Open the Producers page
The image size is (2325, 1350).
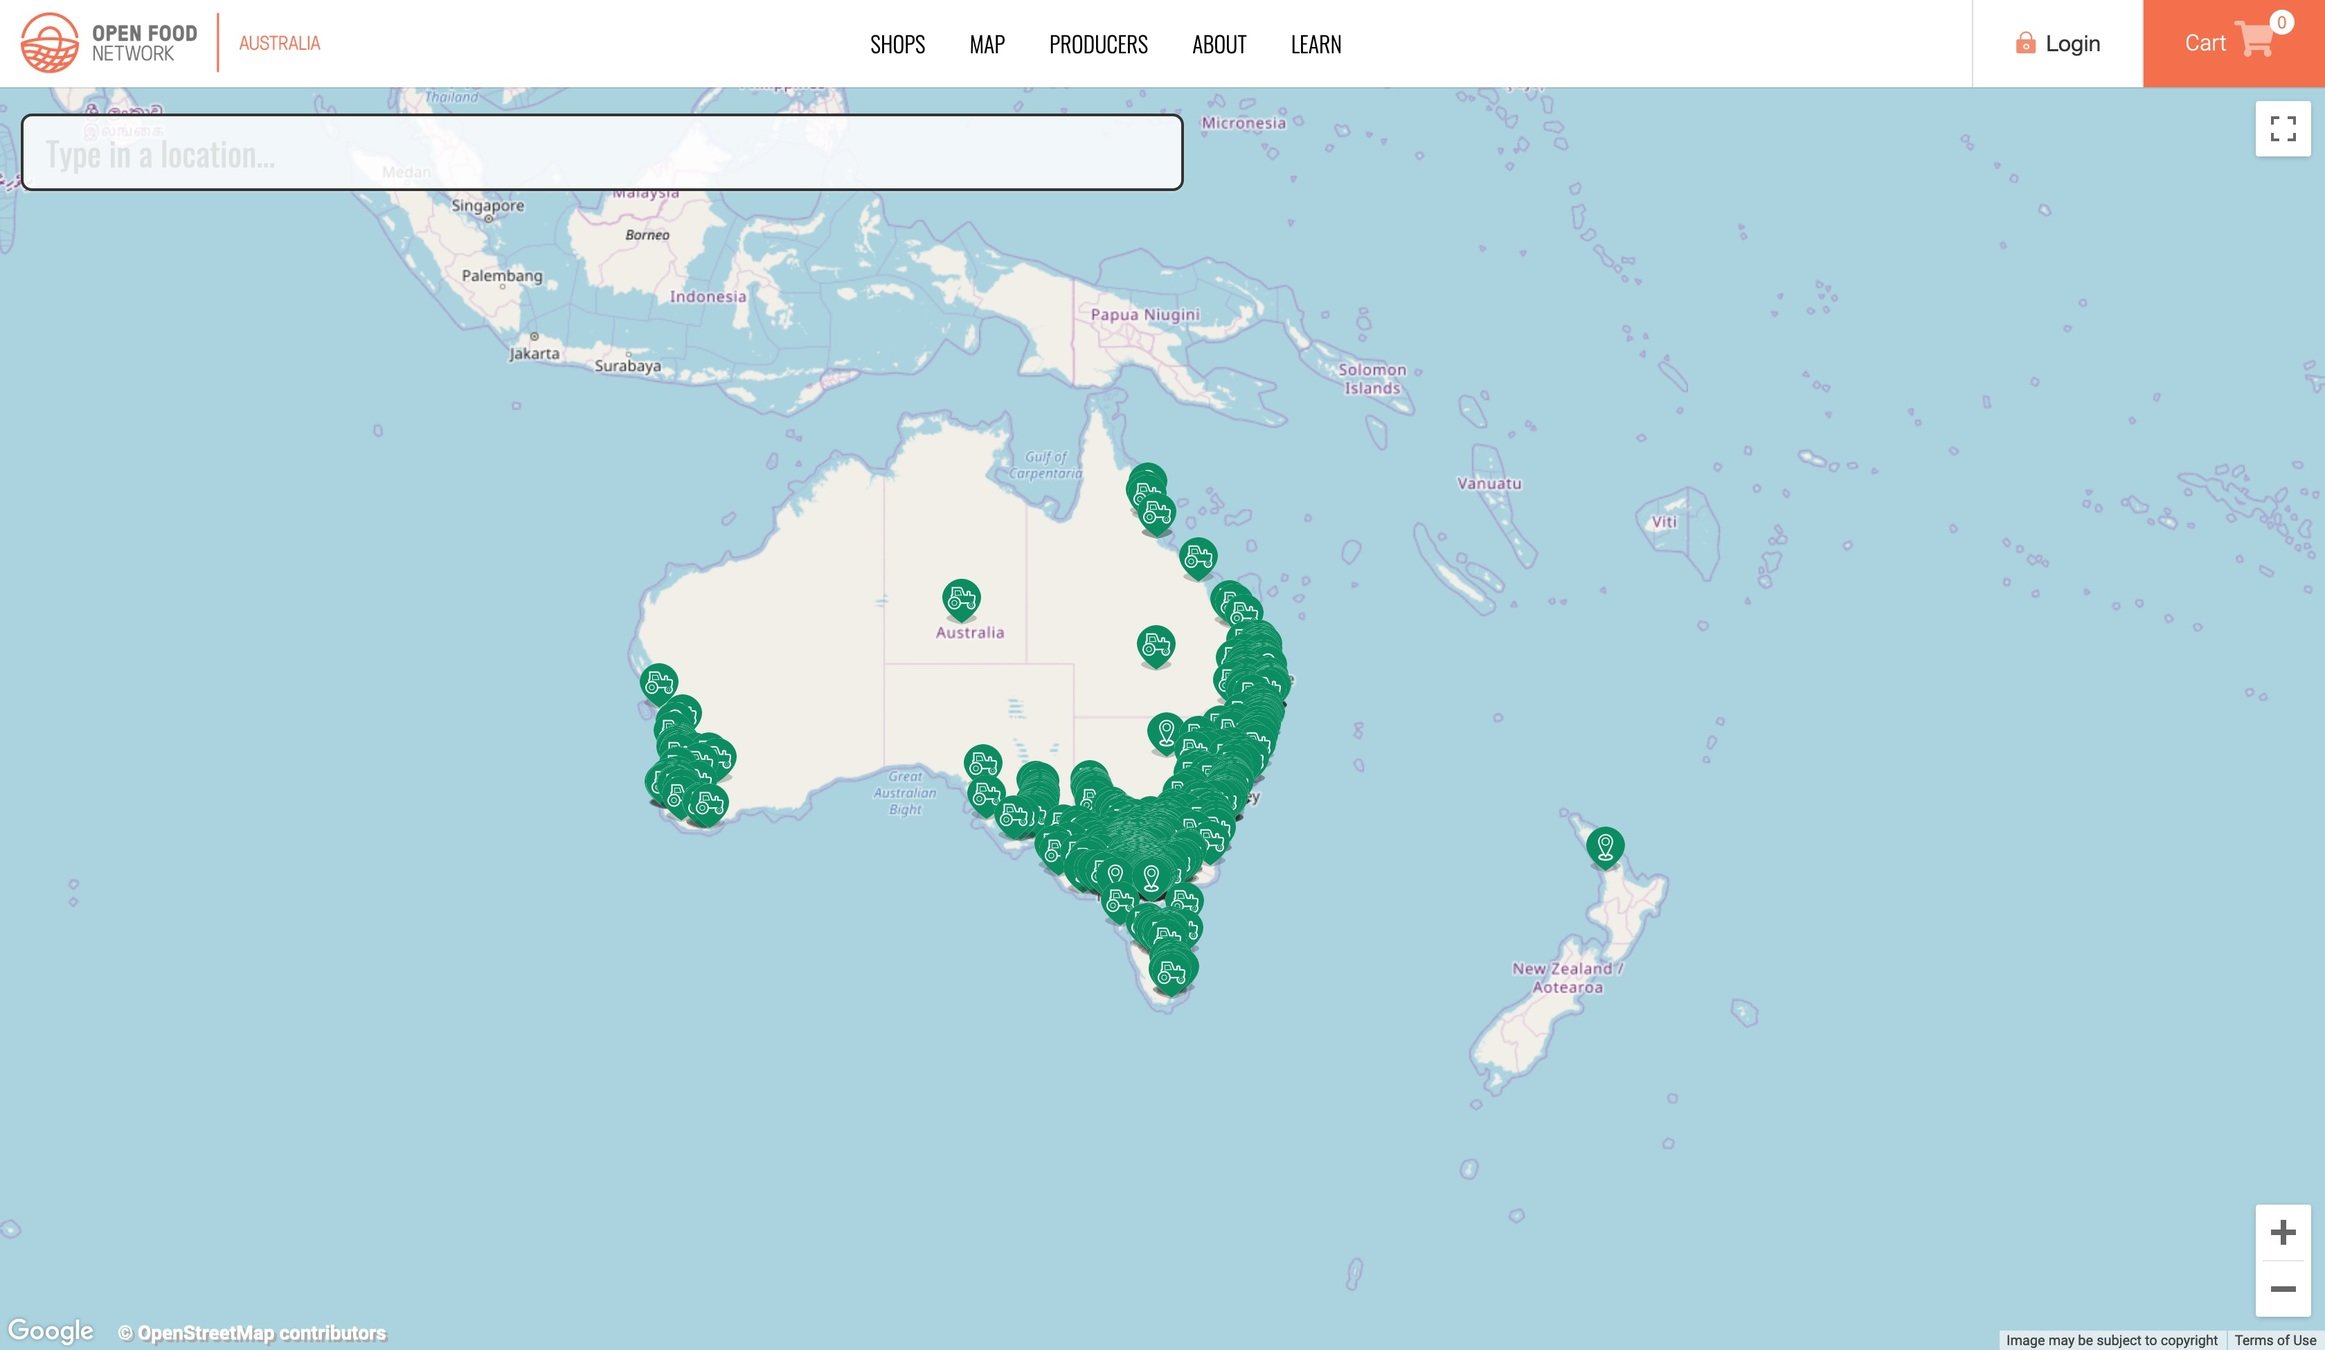coord(1098,44)
